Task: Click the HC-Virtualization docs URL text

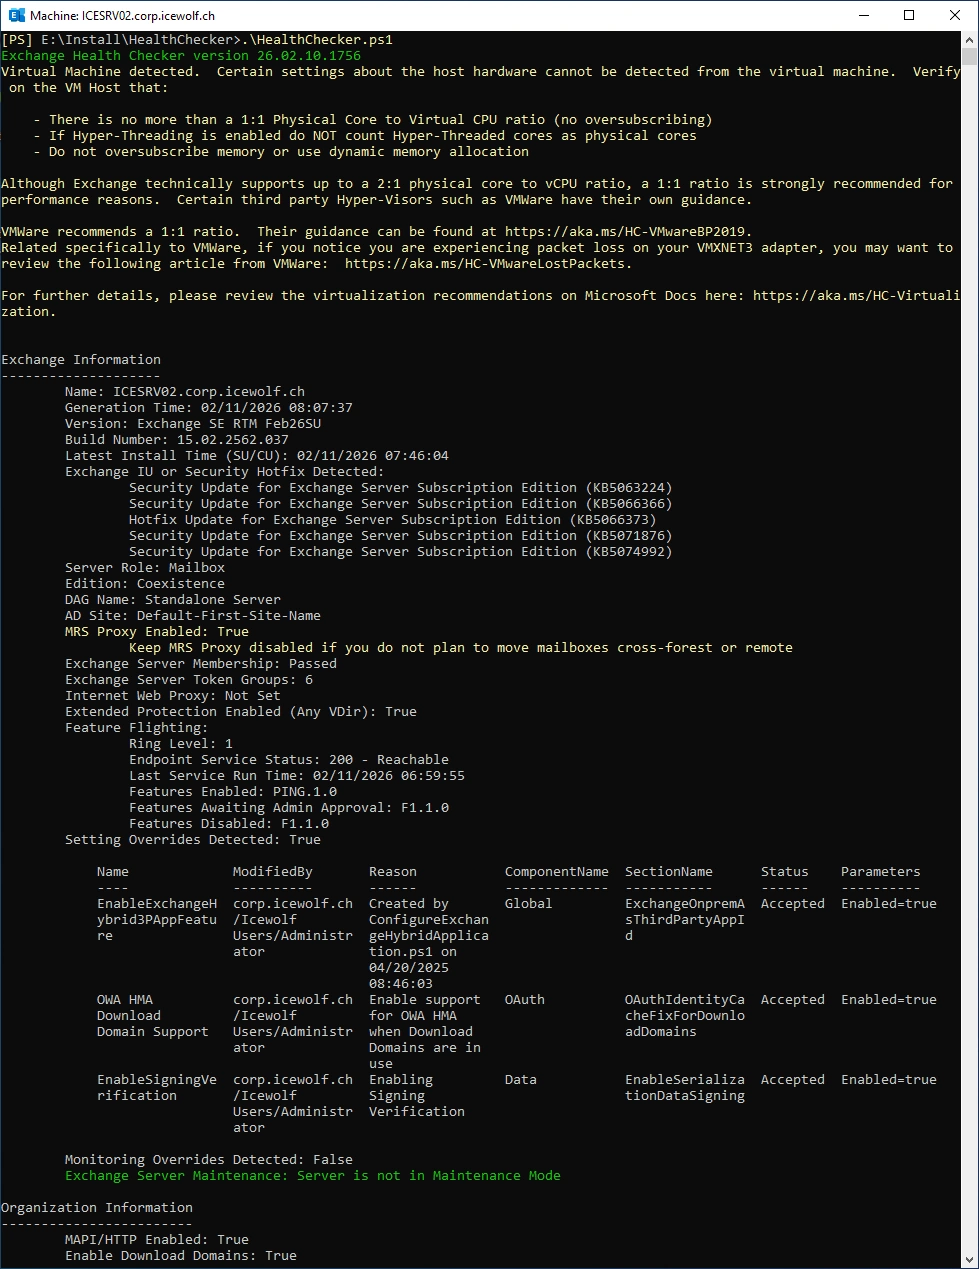Action: 856,296
